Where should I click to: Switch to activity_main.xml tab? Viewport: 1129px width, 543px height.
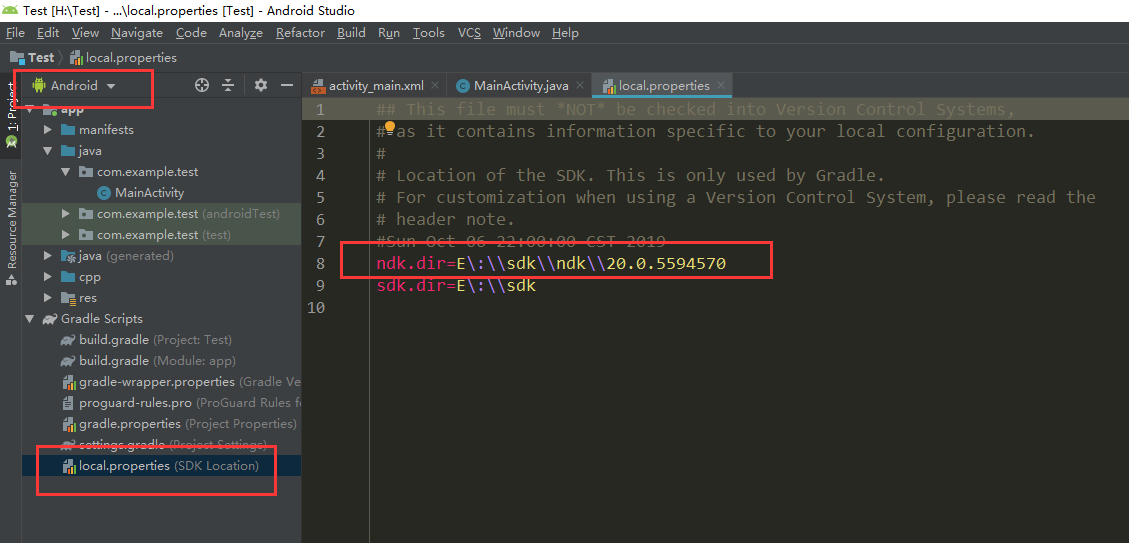[x=376, y=86]
